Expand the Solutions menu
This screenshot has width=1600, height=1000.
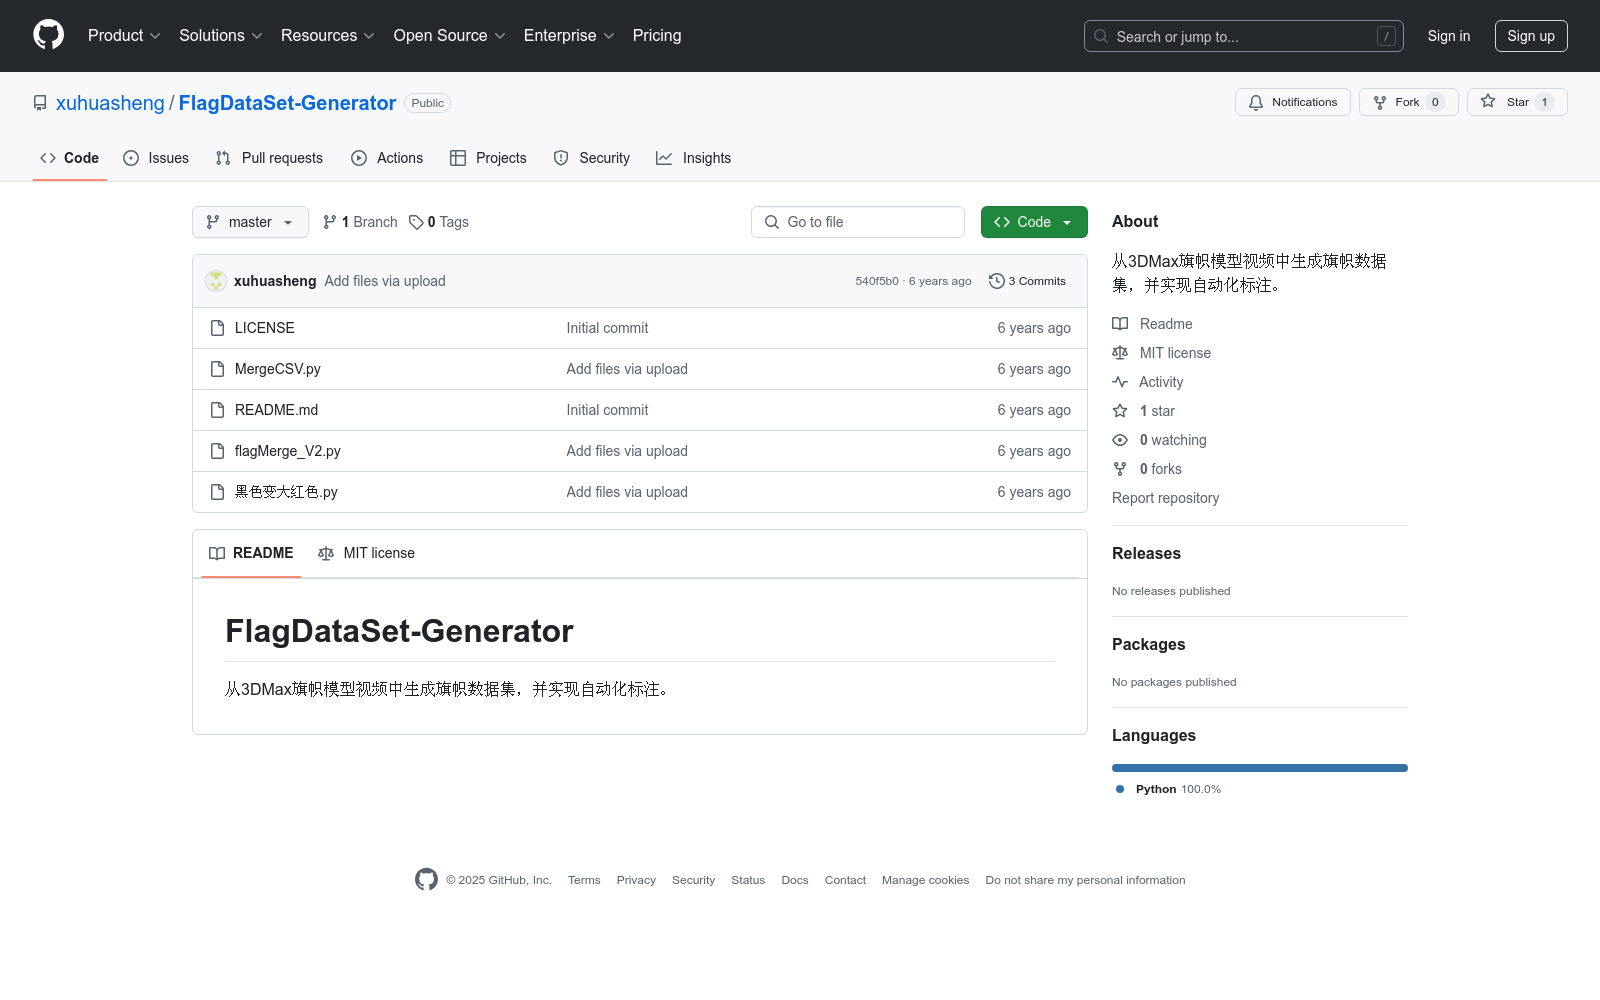[221, 35]
